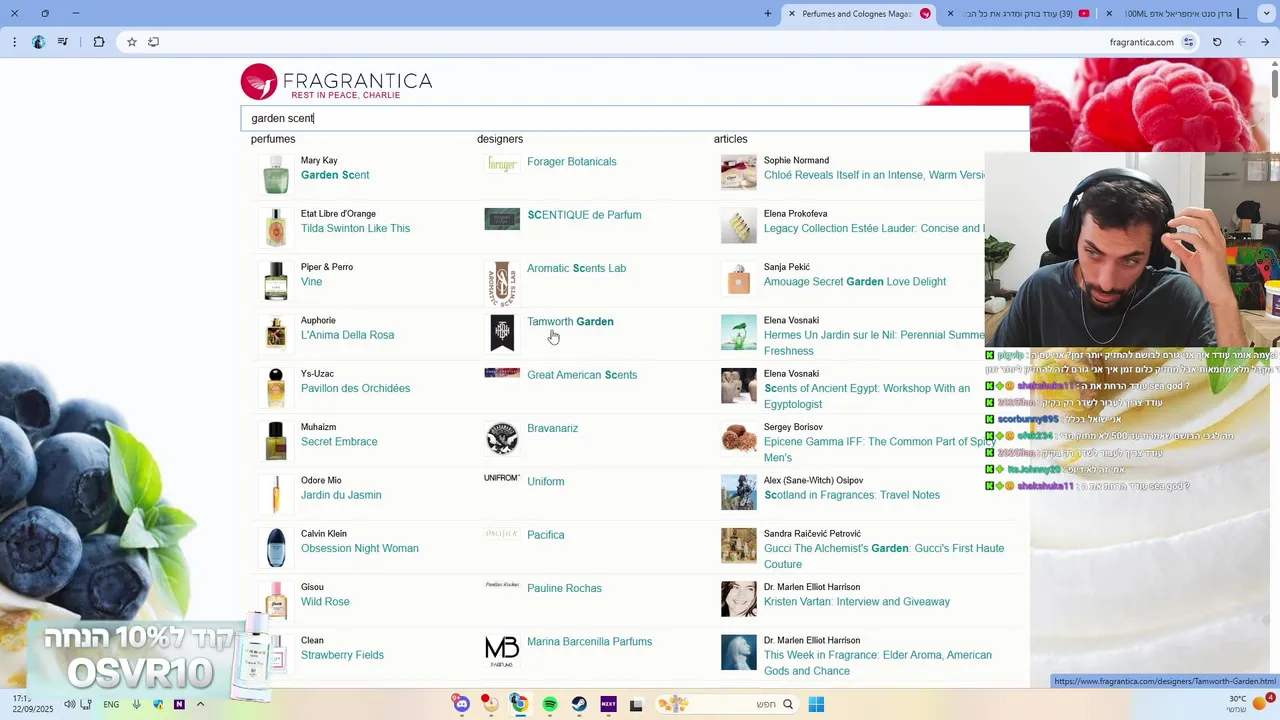Image resolution: width=1280 pixels, height=720 pixels.
Task: Open the SCENTIQUE de Parfum logo
Action: click(502, 218)
